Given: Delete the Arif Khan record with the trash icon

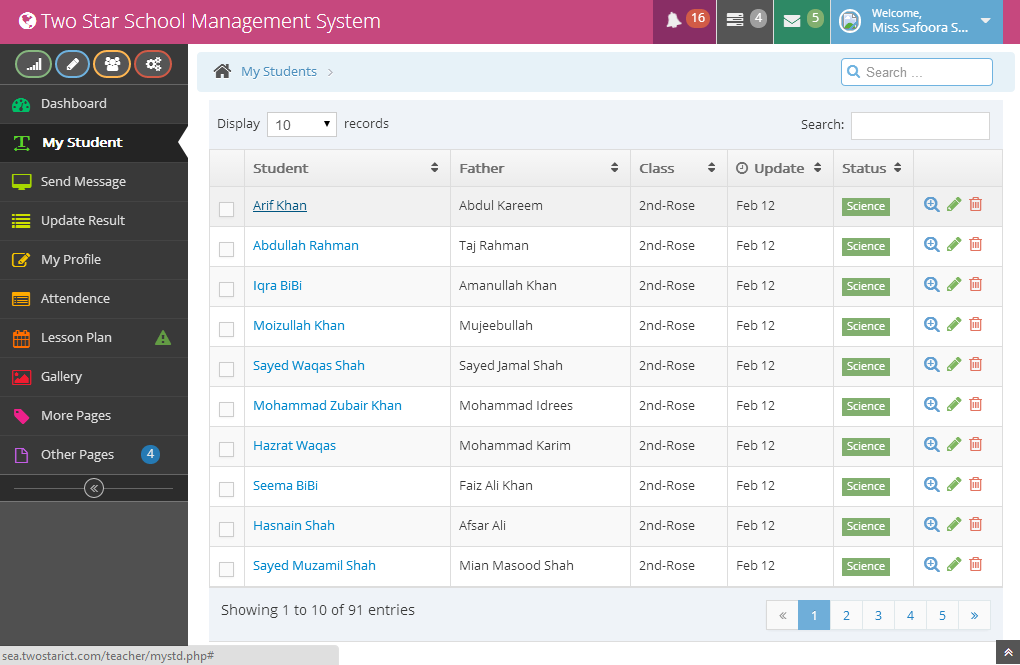Looking at the screenshot, I should tap(975, 204).
